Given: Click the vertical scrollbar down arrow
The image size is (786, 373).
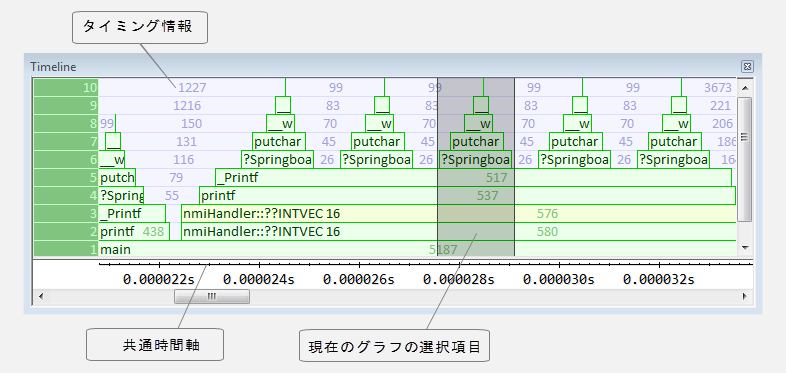Looking at the screenshot, I should (x=745, y=248).
